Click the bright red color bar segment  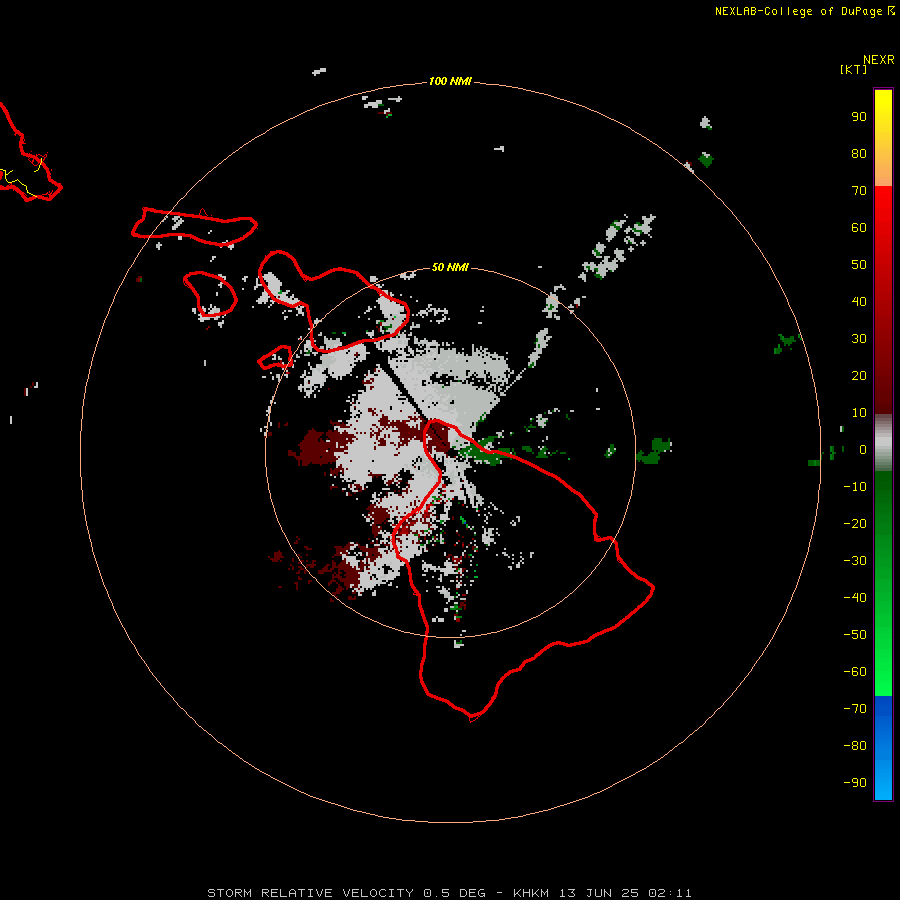tap(883, 300)
